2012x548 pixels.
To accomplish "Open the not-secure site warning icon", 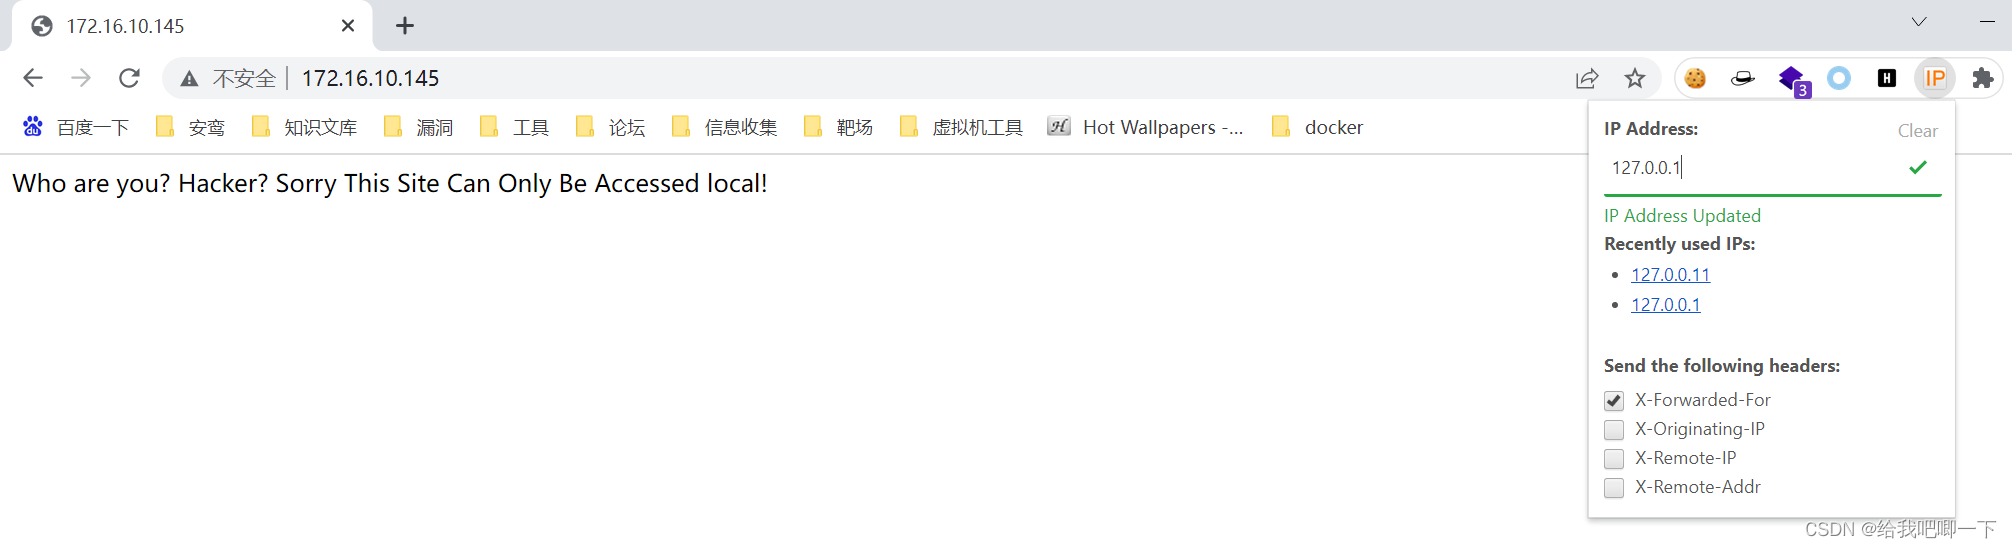I will [x=189, y=78].
